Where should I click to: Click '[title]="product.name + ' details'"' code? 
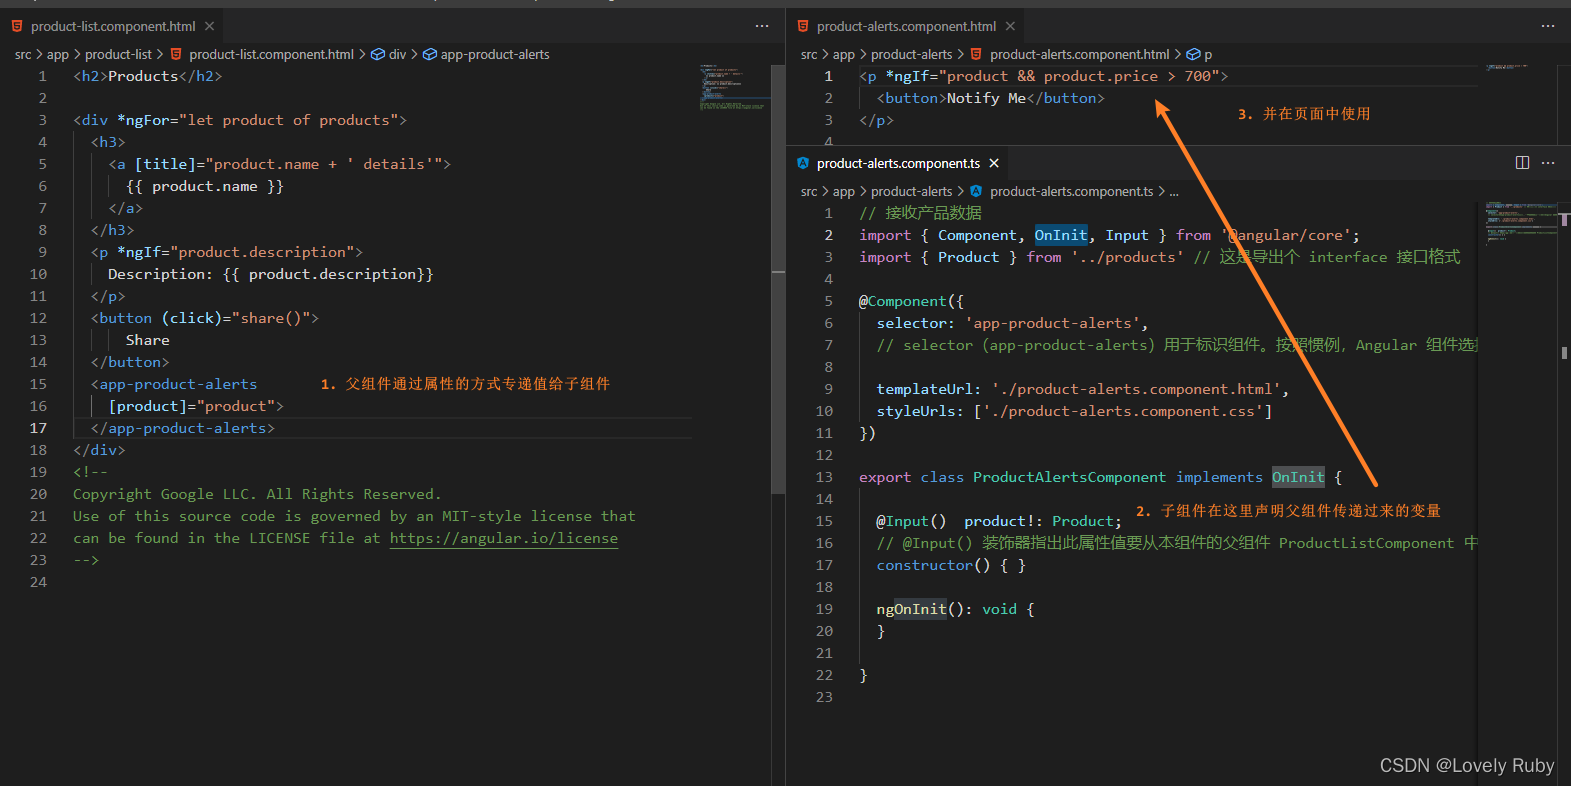pyautogui.click(x=288, y=164)
